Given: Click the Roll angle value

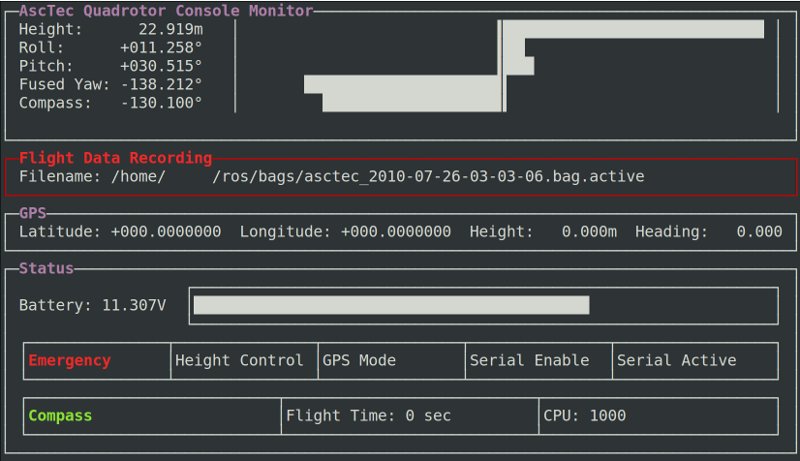Looking at the screenshot, I should click(161, 48).
